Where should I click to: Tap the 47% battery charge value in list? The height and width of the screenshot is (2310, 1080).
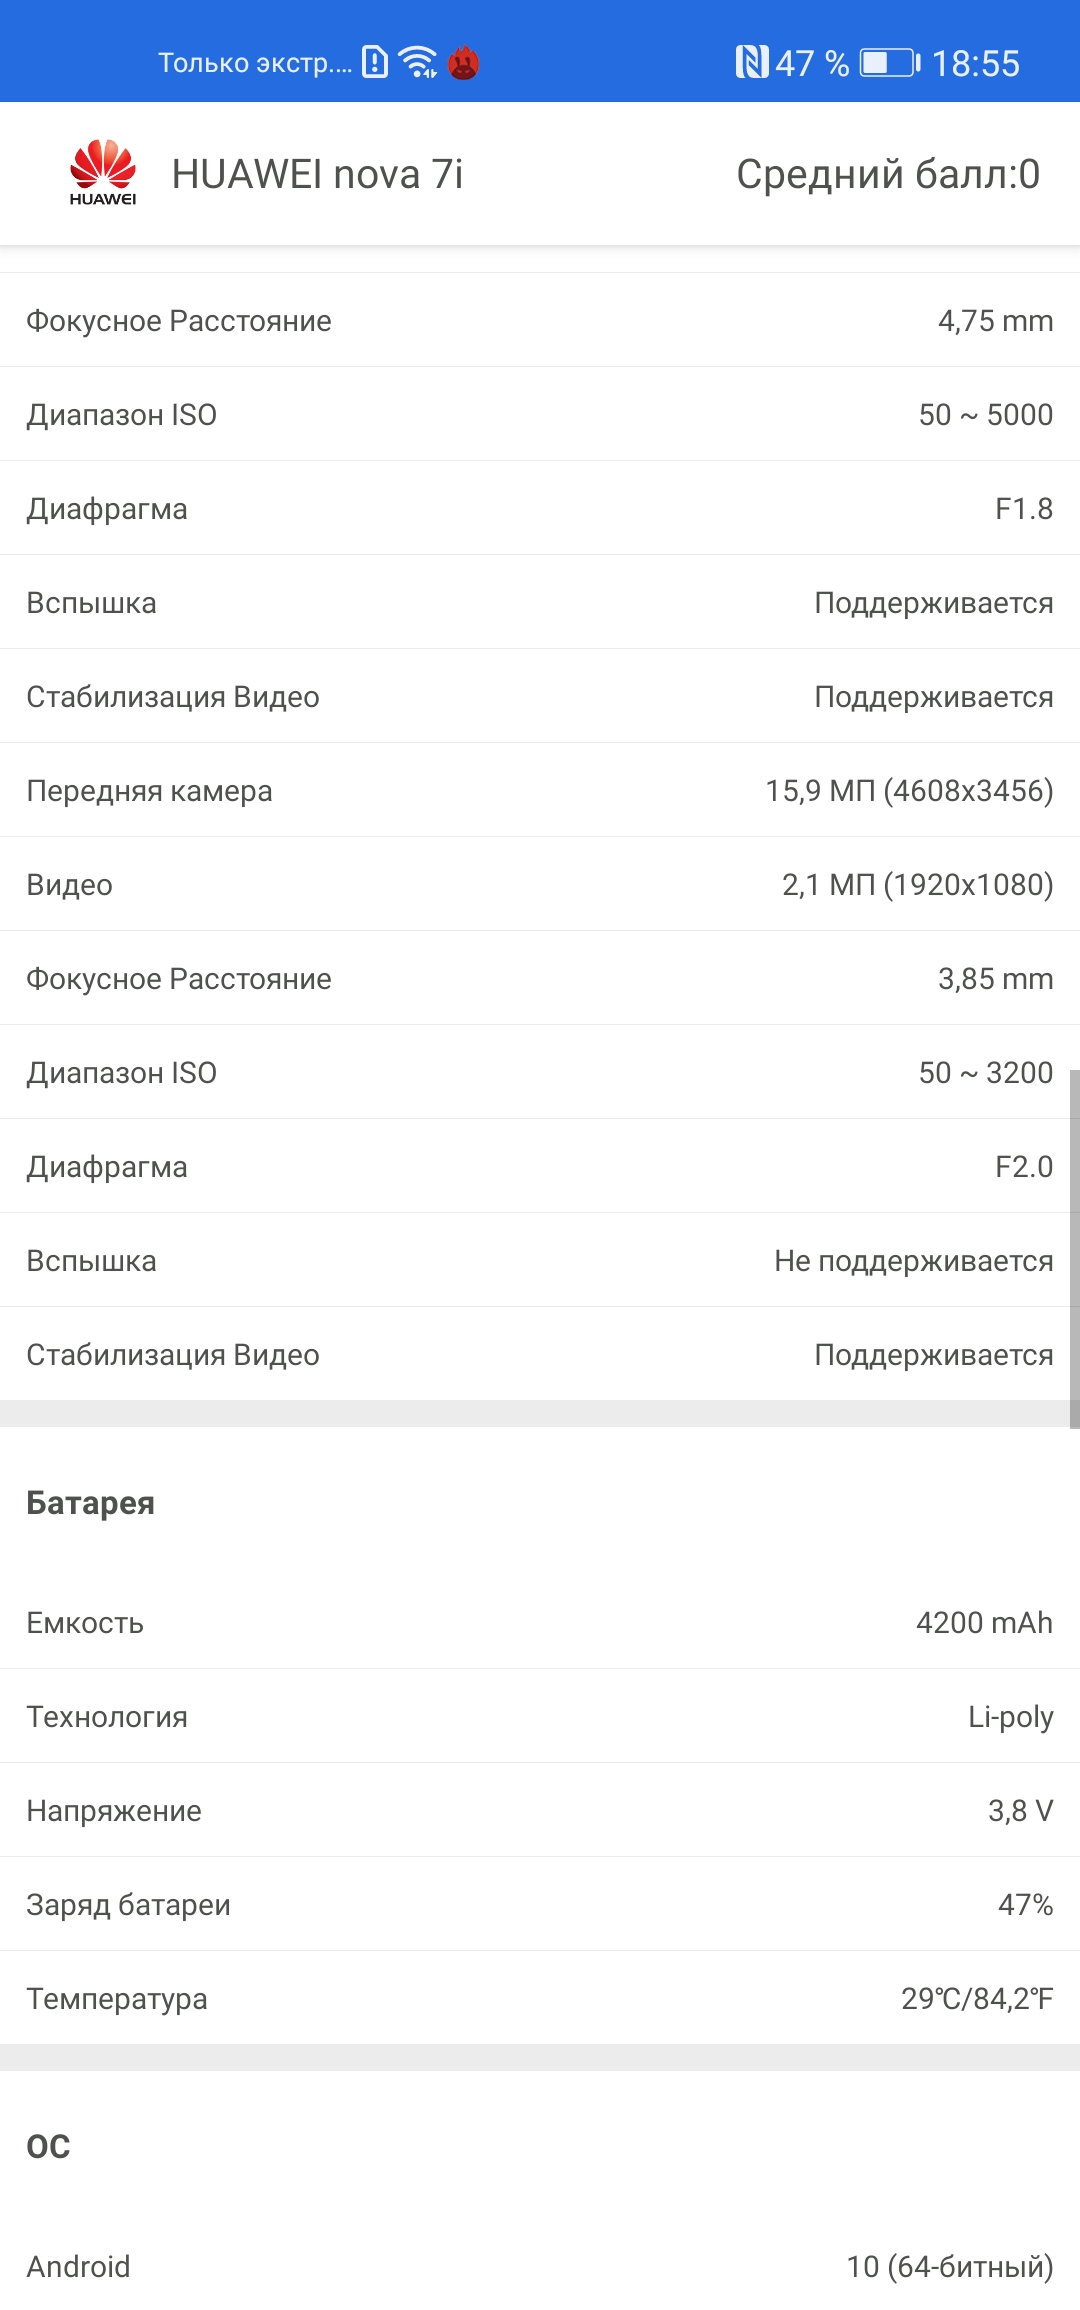pyautogui.click(x=1025, y=1905)
